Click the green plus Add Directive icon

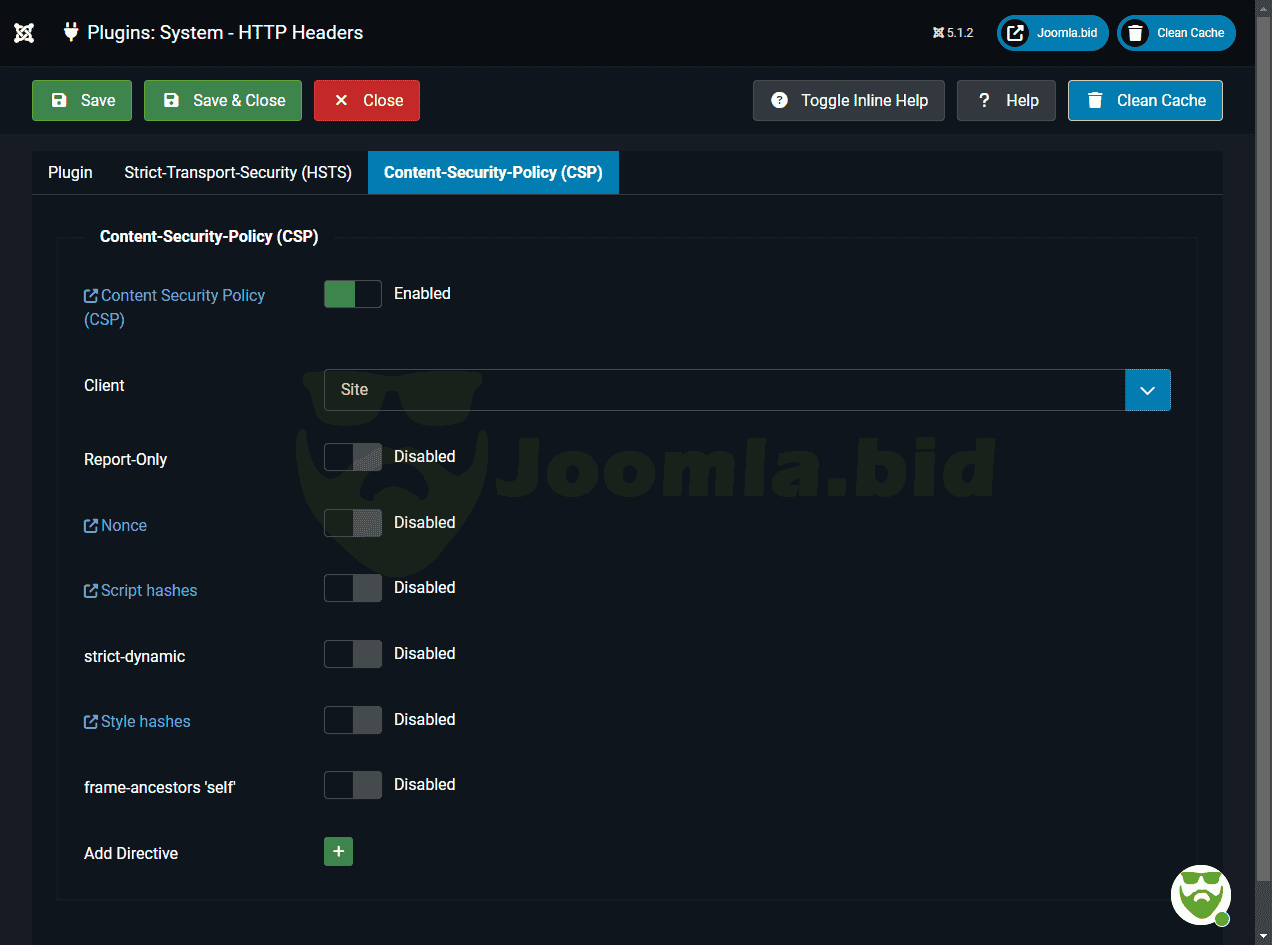(338, 851)
